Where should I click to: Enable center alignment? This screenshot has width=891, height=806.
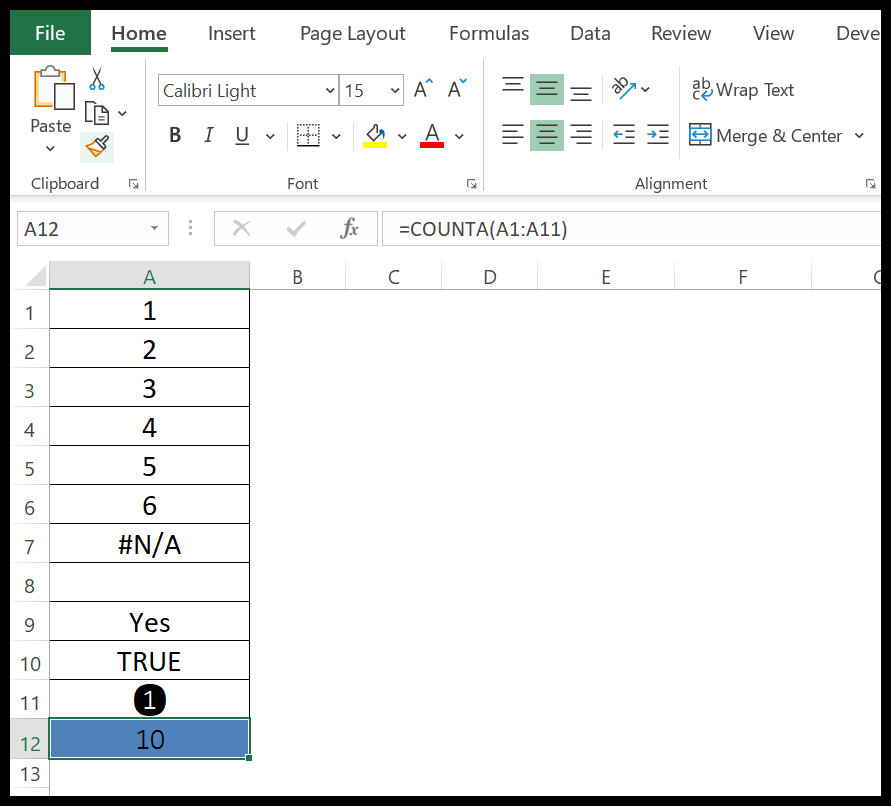pos(547,135)
